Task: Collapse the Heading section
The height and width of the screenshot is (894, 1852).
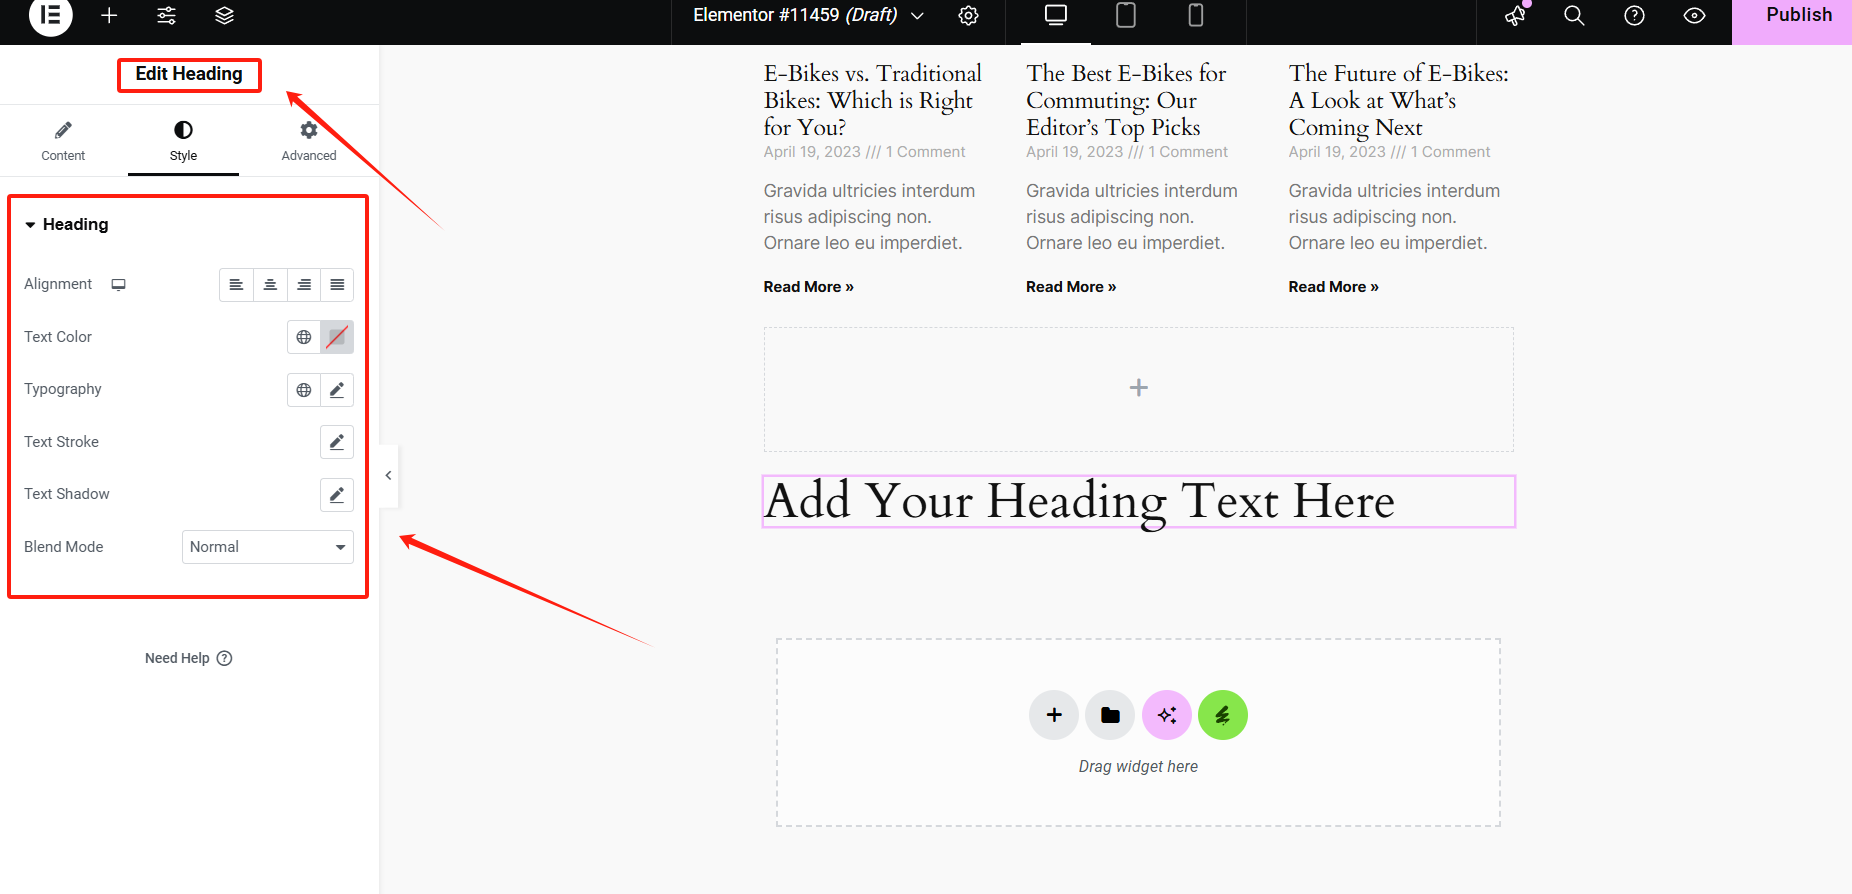Action: coord(67,225)
